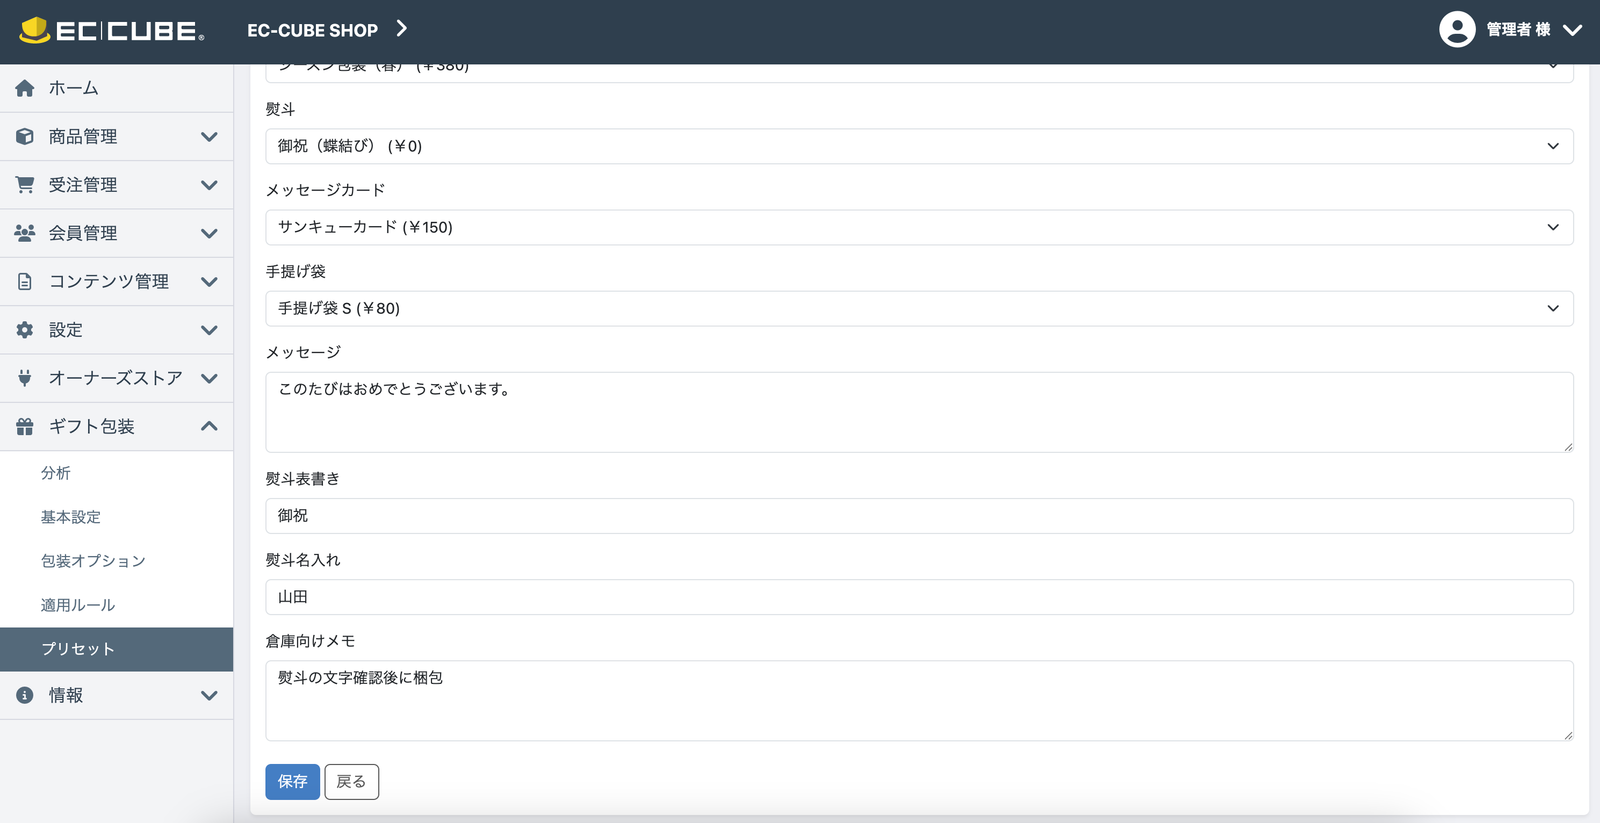This screenshot has height=823, width=1600.
Task: Click the product management cube icon
Action: (25, 137)
